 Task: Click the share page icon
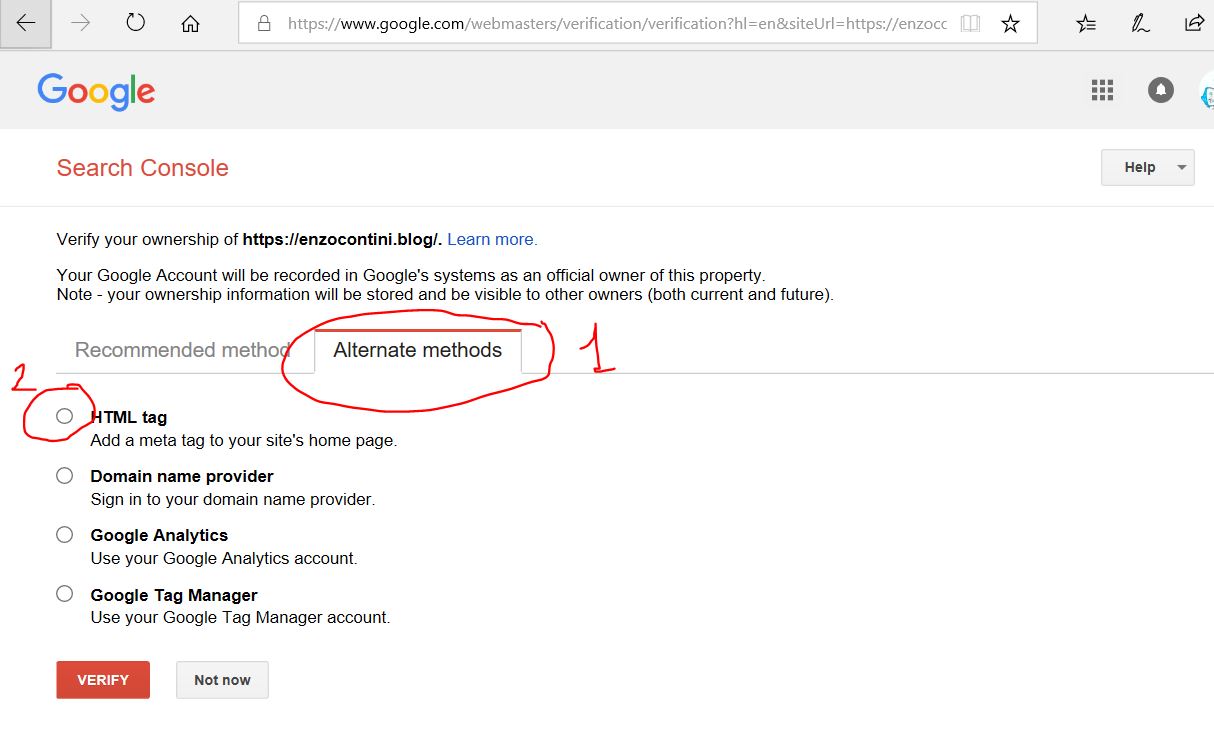click(x=1194, y=23)
